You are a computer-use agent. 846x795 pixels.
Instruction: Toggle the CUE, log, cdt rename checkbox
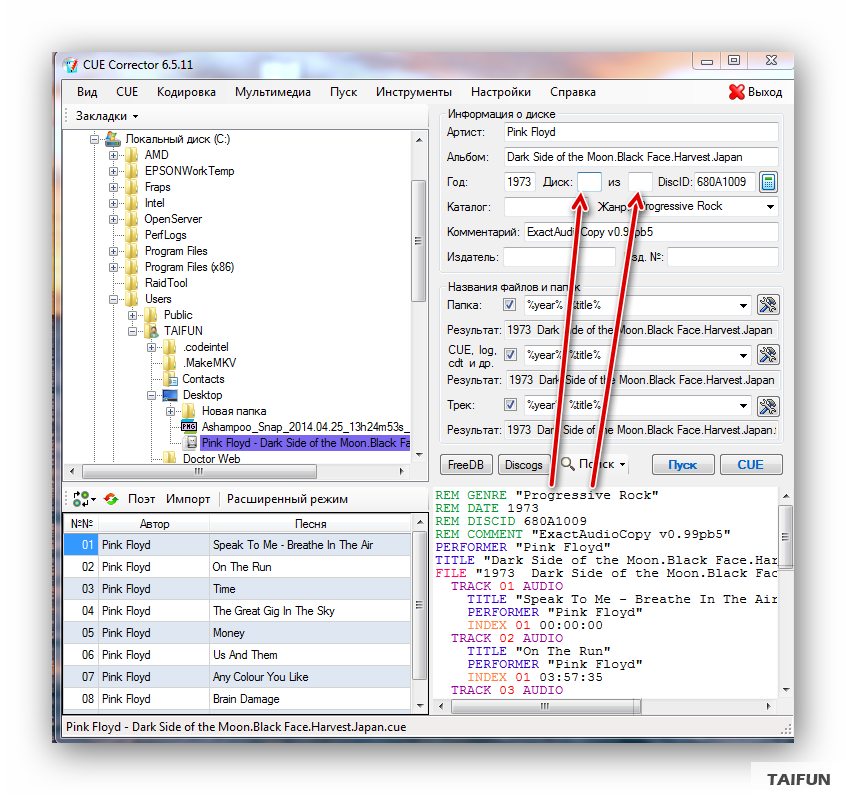coord(510,355)
